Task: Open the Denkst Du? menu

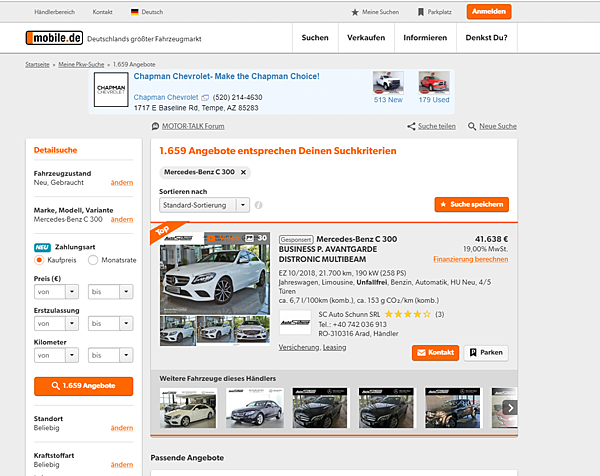Action: pos(486,38)
